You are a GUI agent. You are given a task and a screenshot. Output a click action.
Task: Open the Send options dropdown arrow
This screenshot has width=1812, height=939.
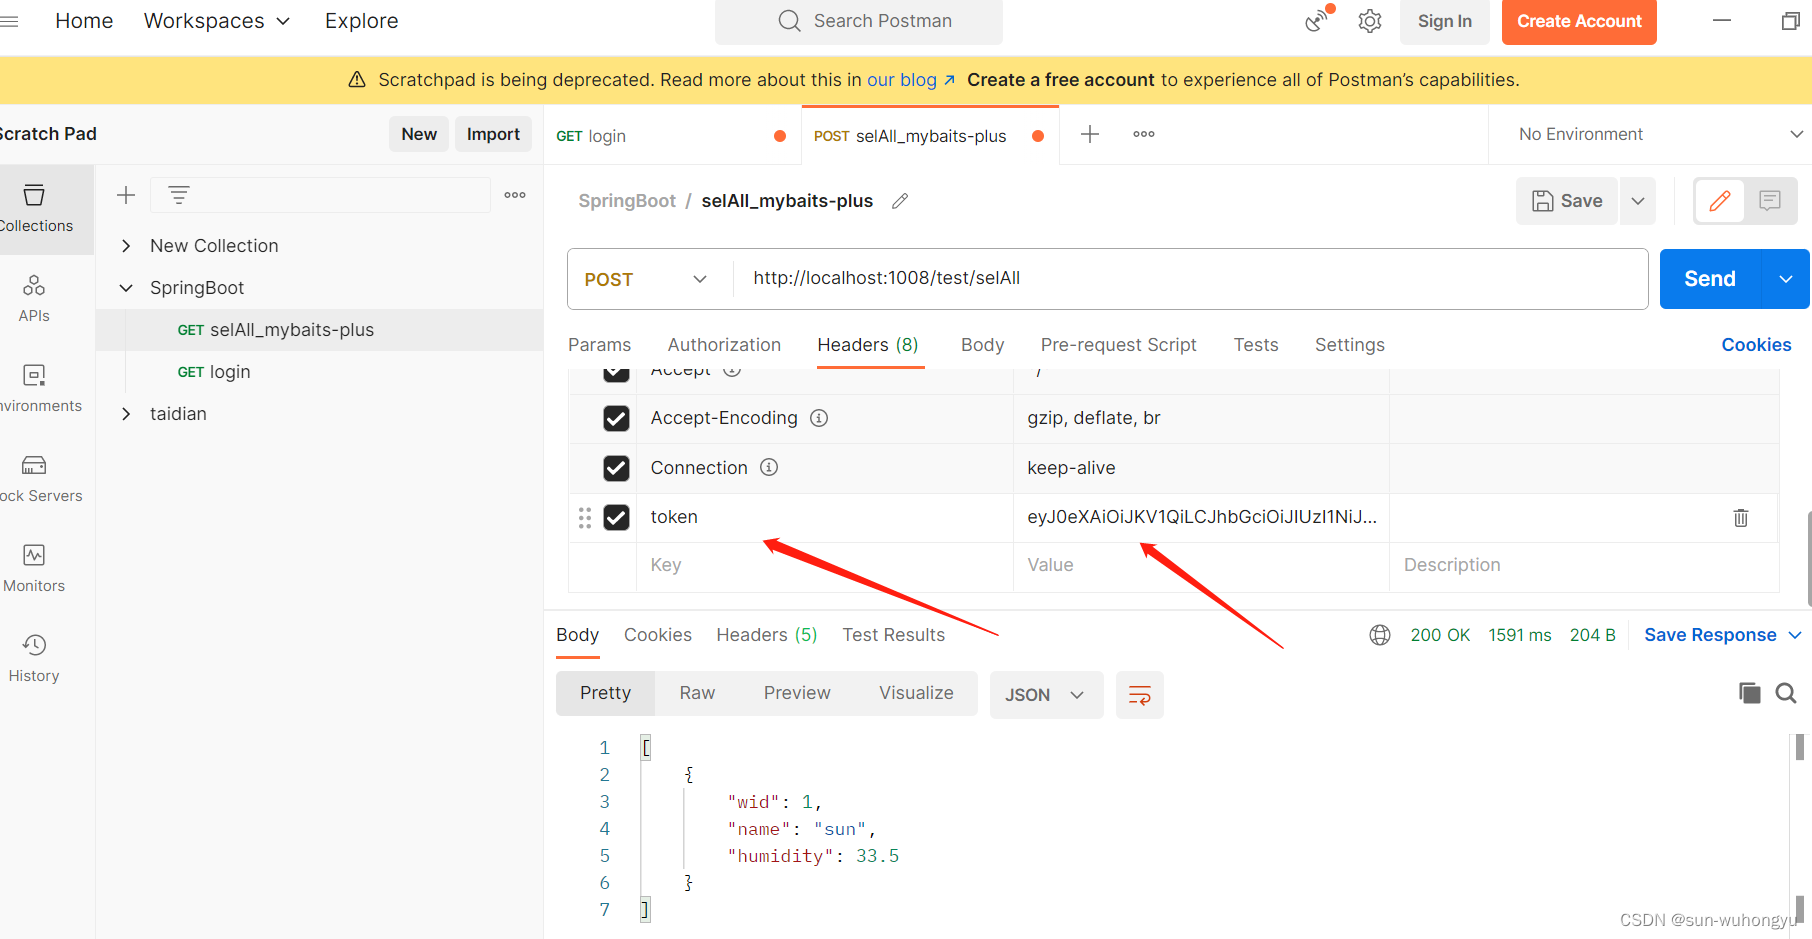1786,279
